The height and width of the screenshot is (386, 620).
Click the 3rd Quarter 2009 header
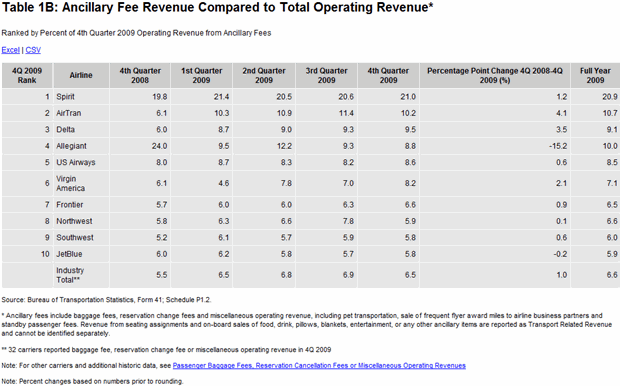[x=326, y=76]
